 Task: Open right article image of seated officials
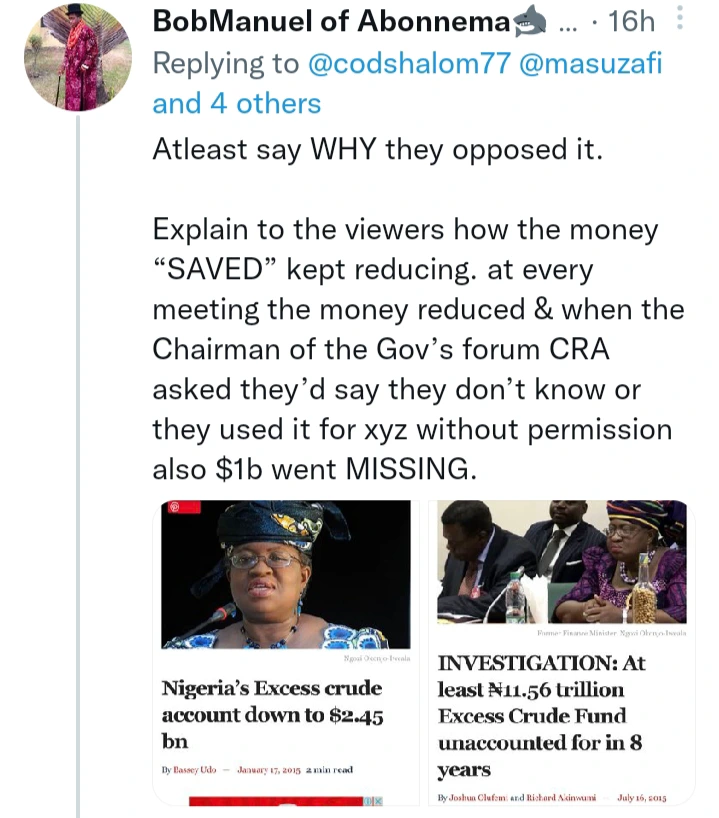562,562
